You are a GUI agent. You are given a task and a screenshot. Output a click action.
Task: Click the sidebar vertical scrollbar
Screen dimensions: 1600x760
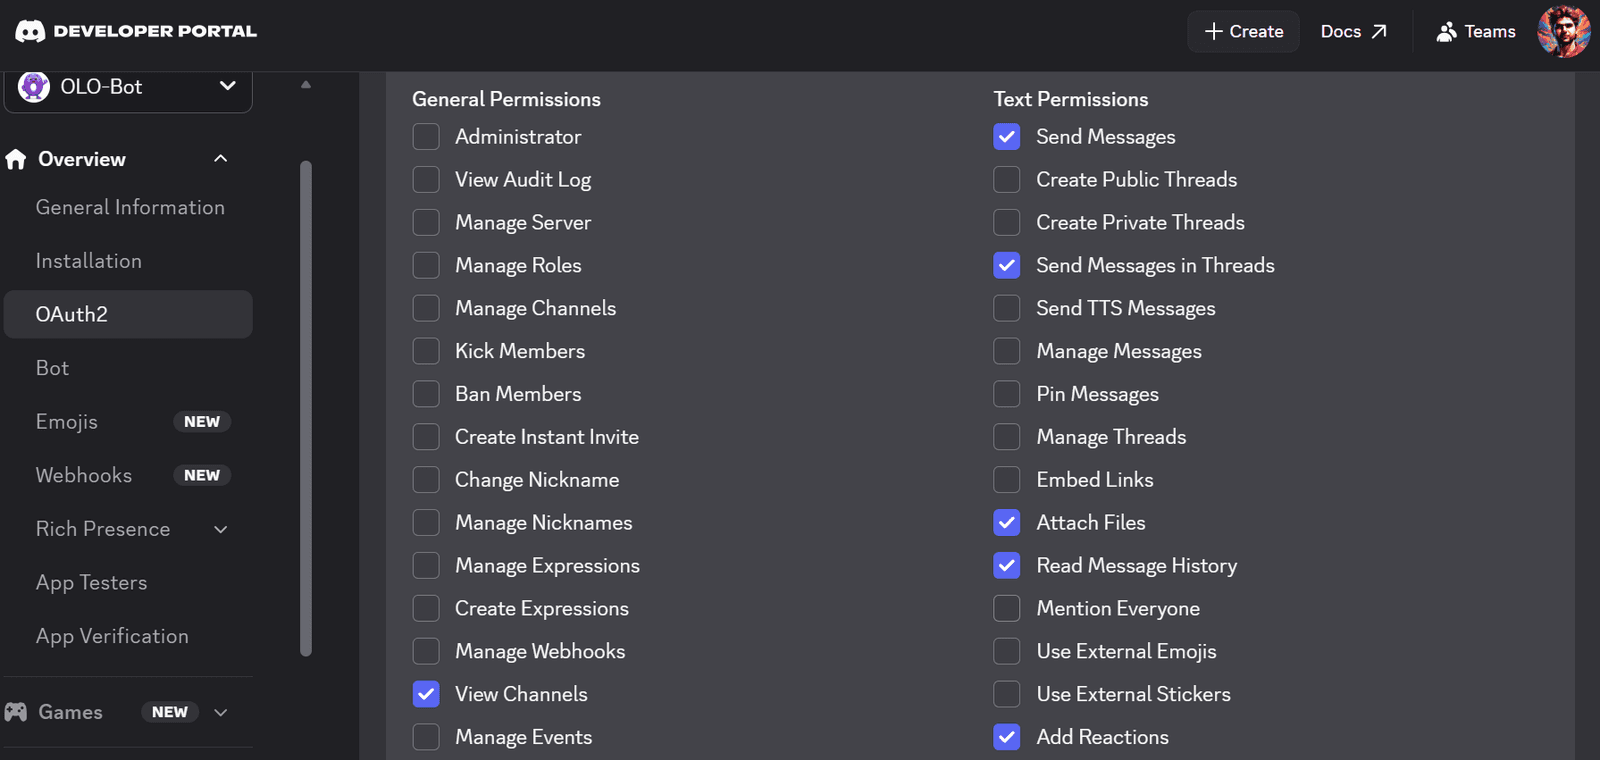point(306,408)
